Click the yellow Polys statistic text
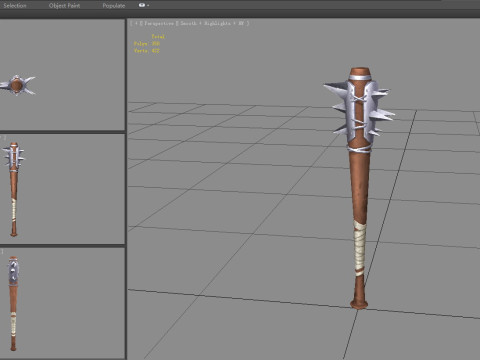 [x=147, y=44]
